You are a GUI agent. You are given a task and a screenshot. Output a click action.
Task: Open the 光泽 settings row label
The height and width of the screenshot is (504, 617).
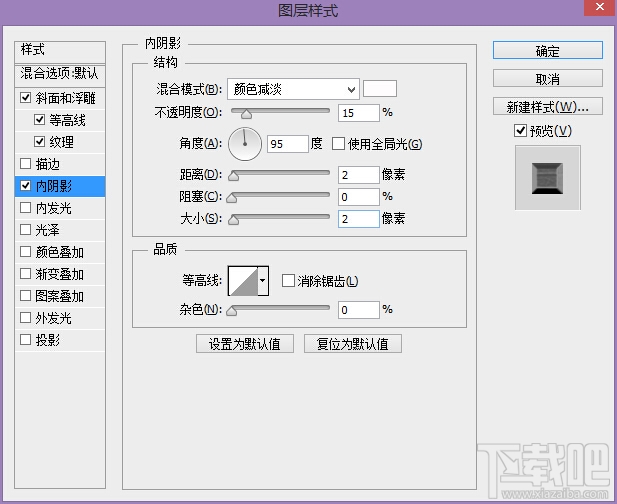click(x=48, y=230)
